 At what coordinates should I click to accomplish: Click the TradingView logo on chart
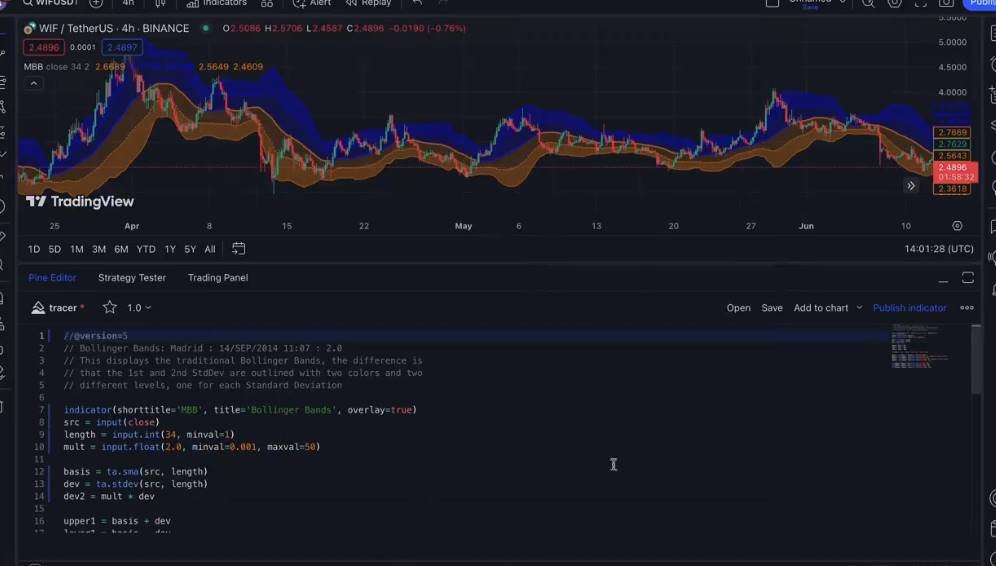pos(80,201)
